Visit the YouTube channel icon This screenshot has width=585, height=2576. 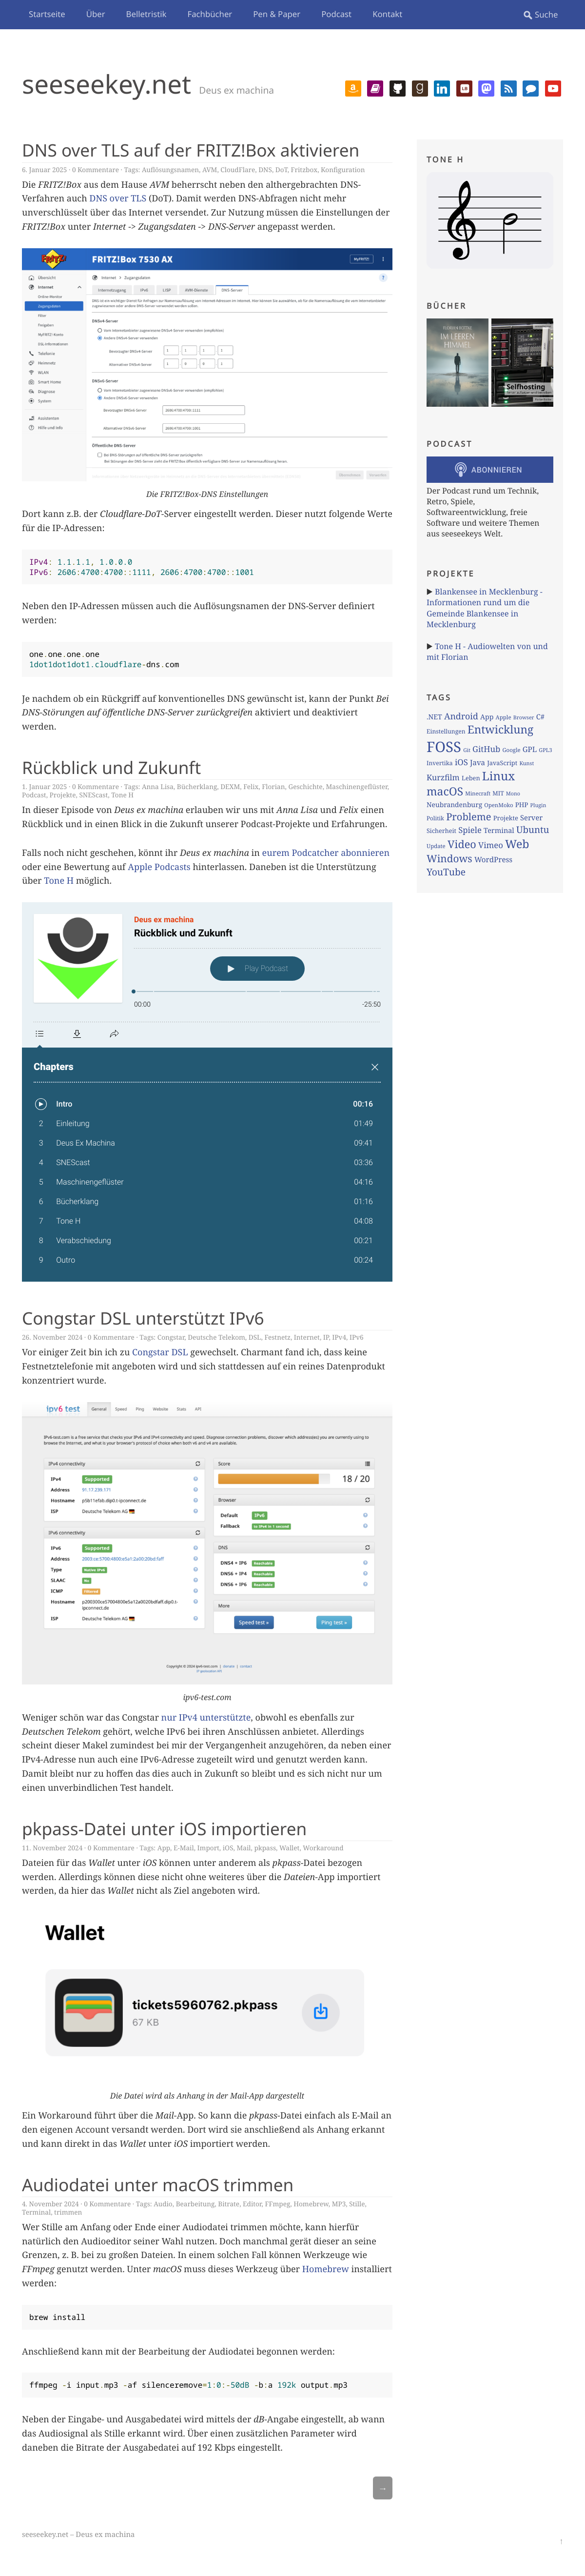click(552, 89)
